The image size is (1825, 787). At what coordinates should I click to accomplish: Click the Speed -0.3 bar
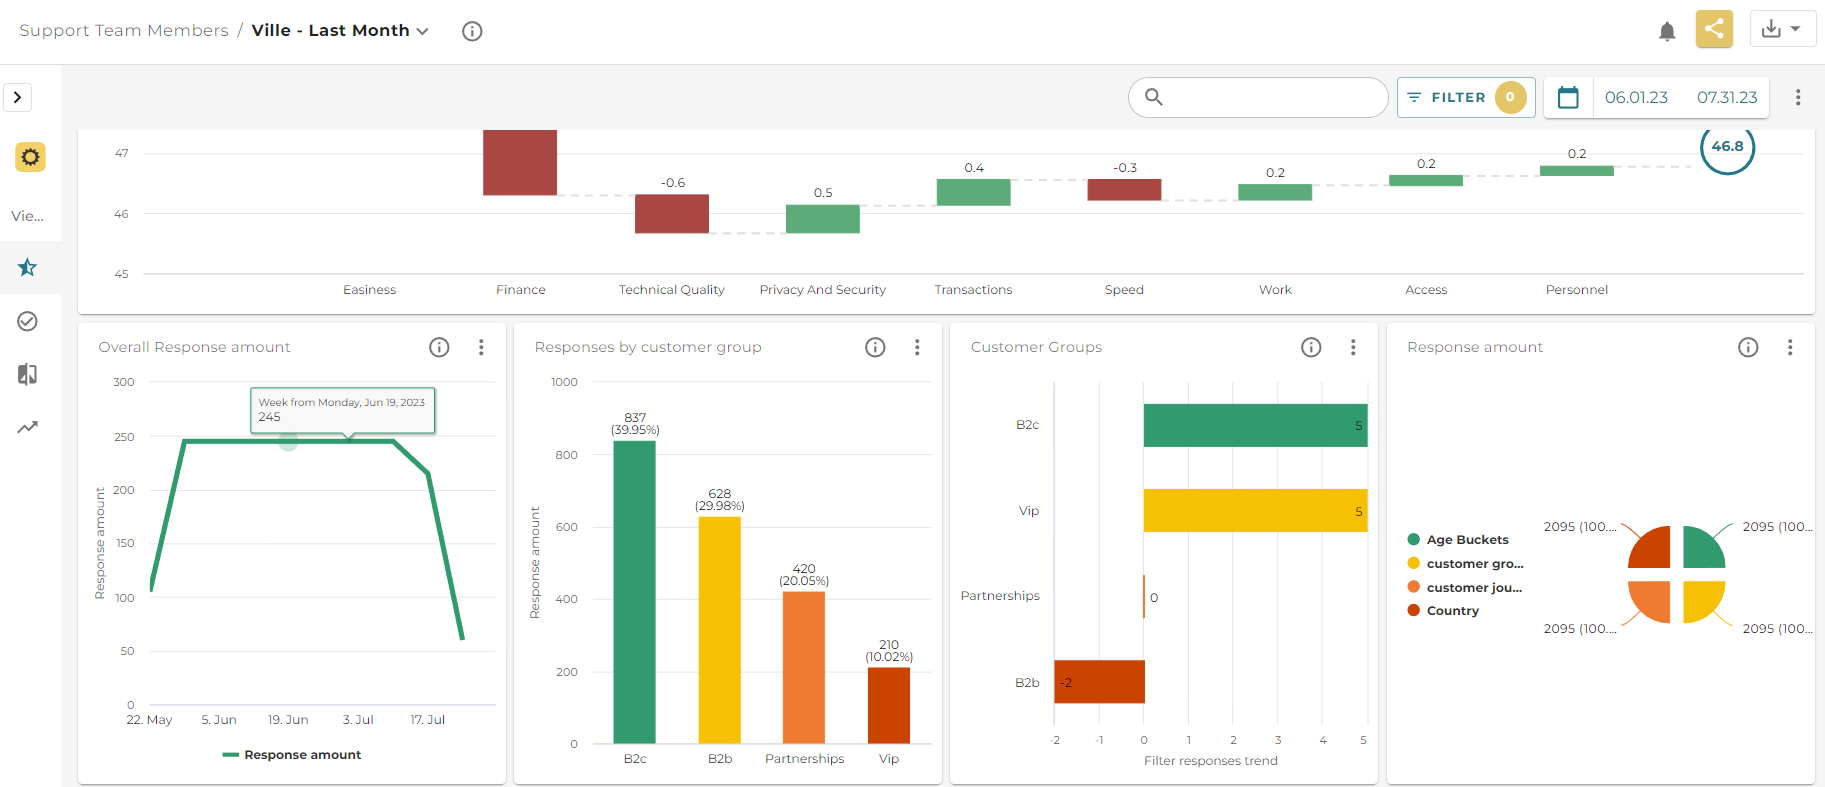tap(1124, 190)
